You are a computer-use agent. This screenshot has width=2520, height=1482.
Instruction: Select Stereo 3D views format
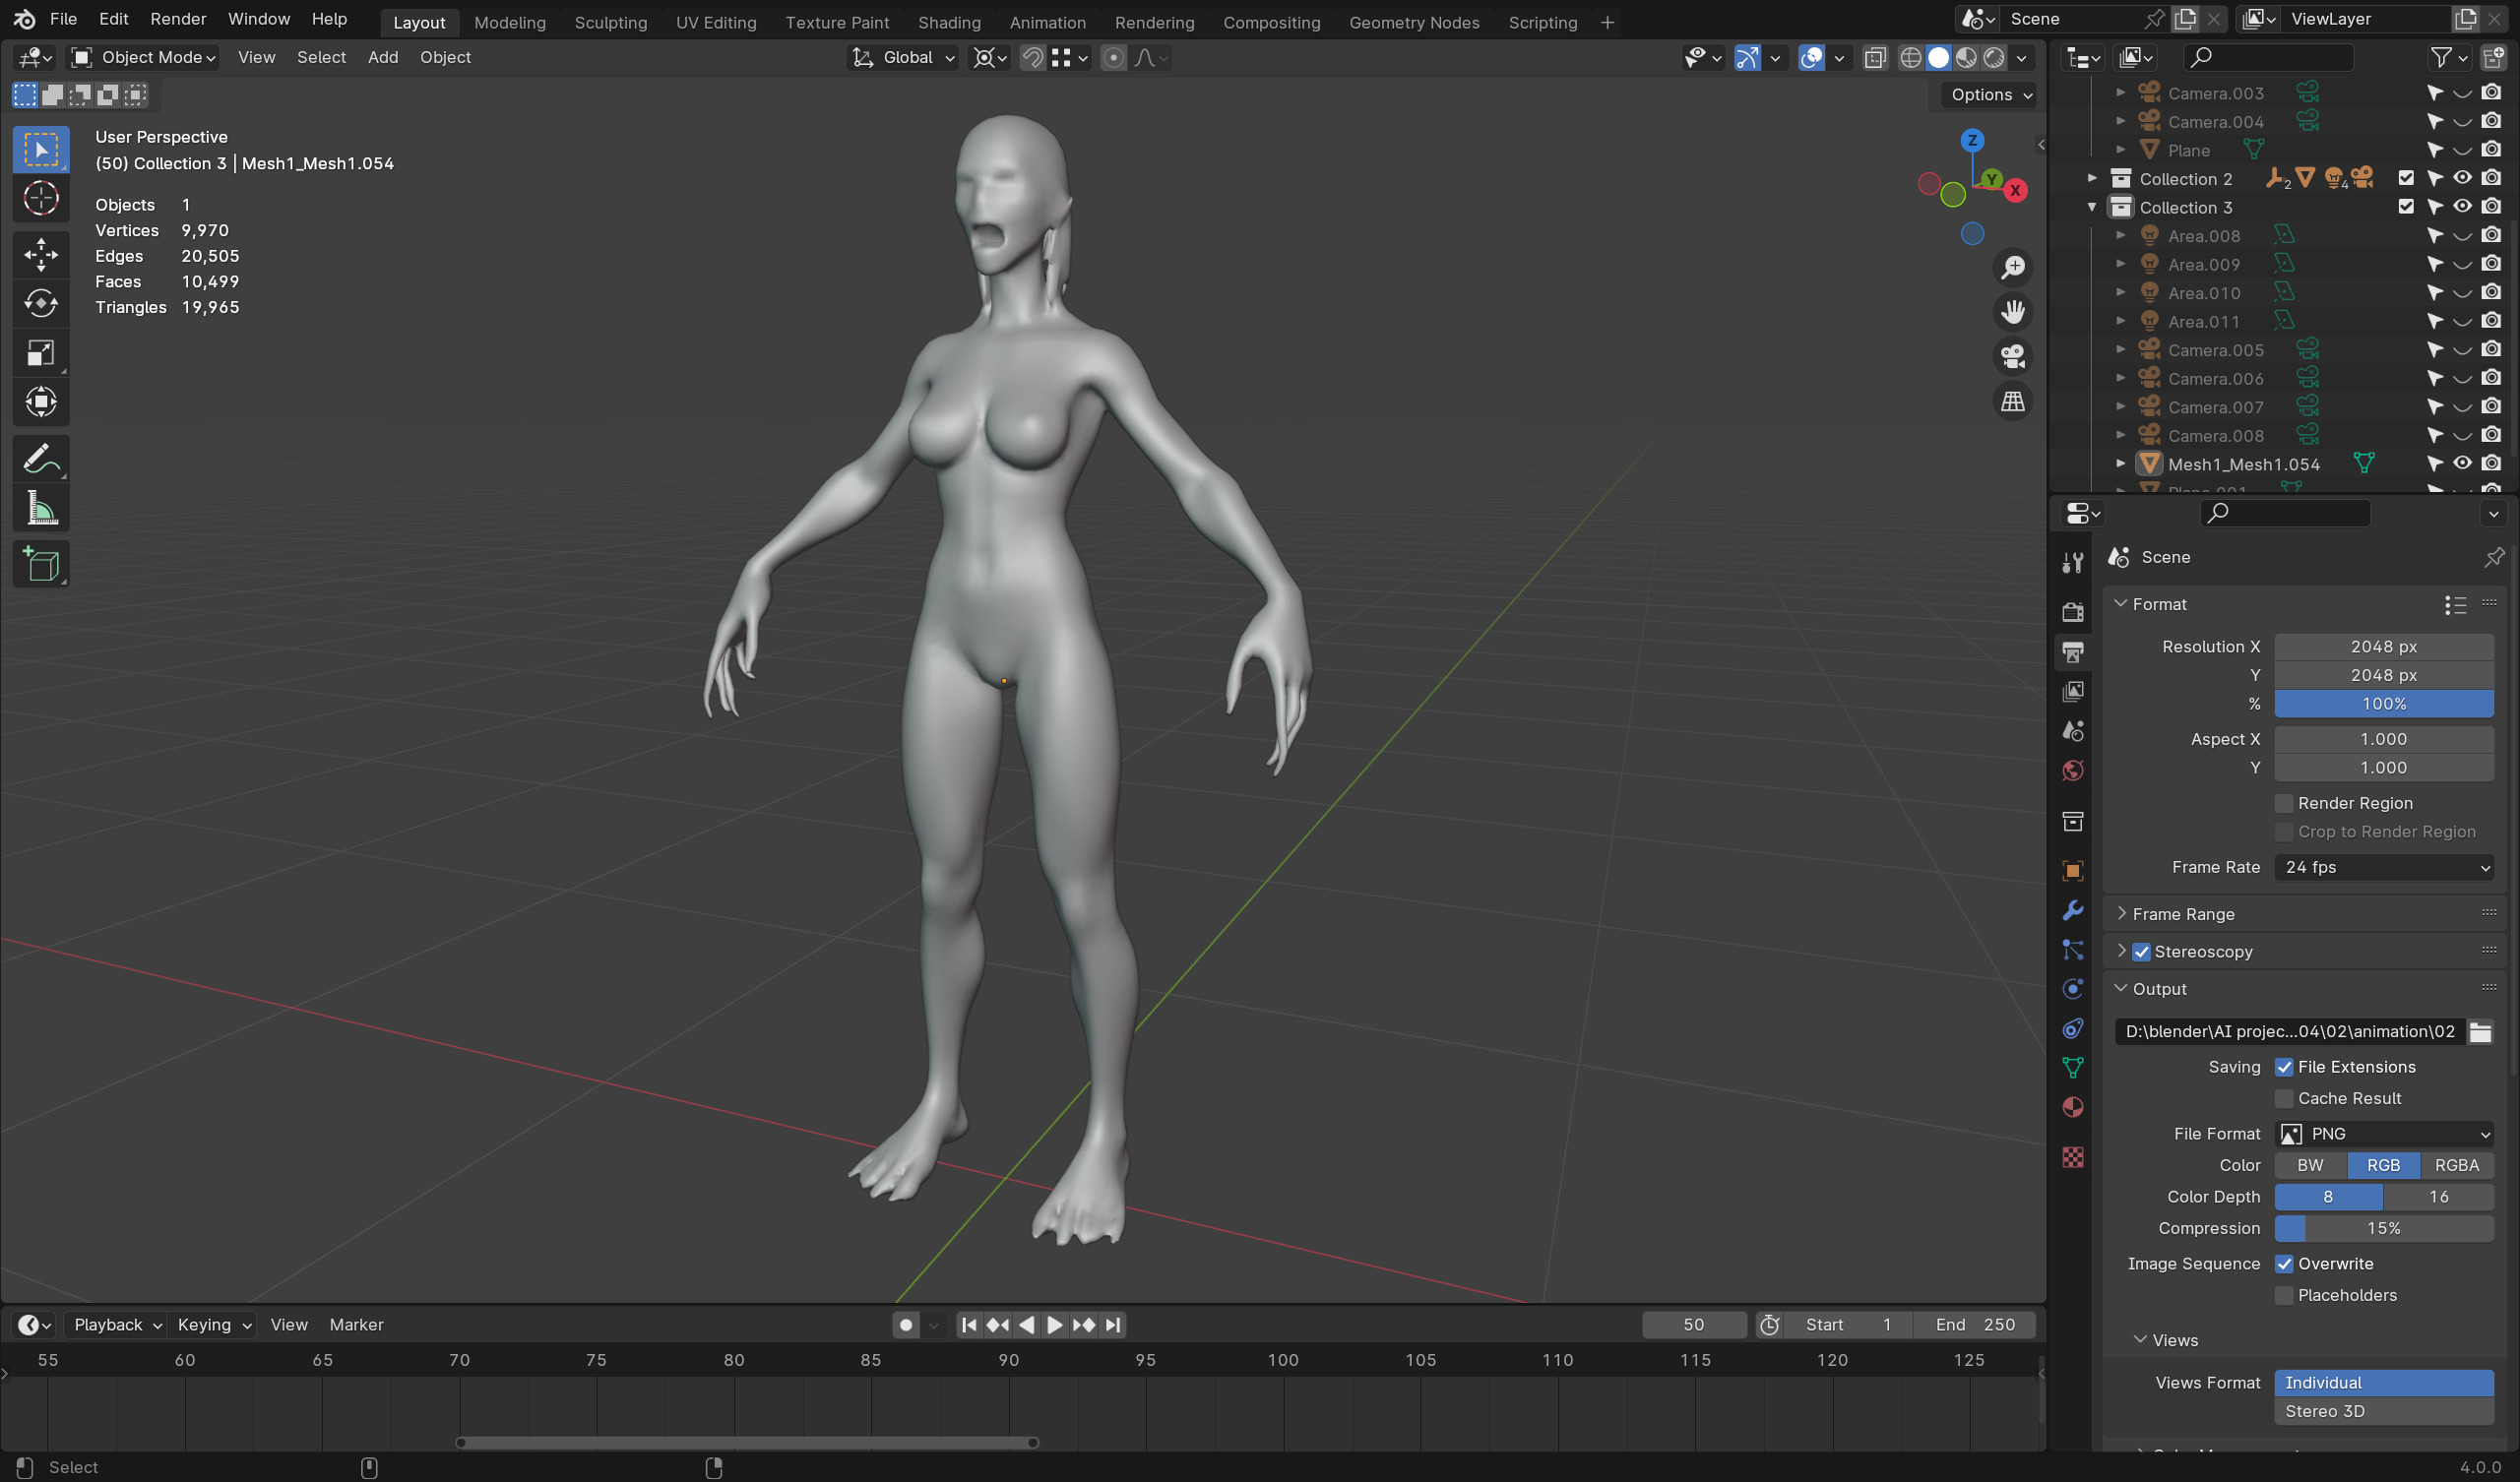point(2384,1412)
